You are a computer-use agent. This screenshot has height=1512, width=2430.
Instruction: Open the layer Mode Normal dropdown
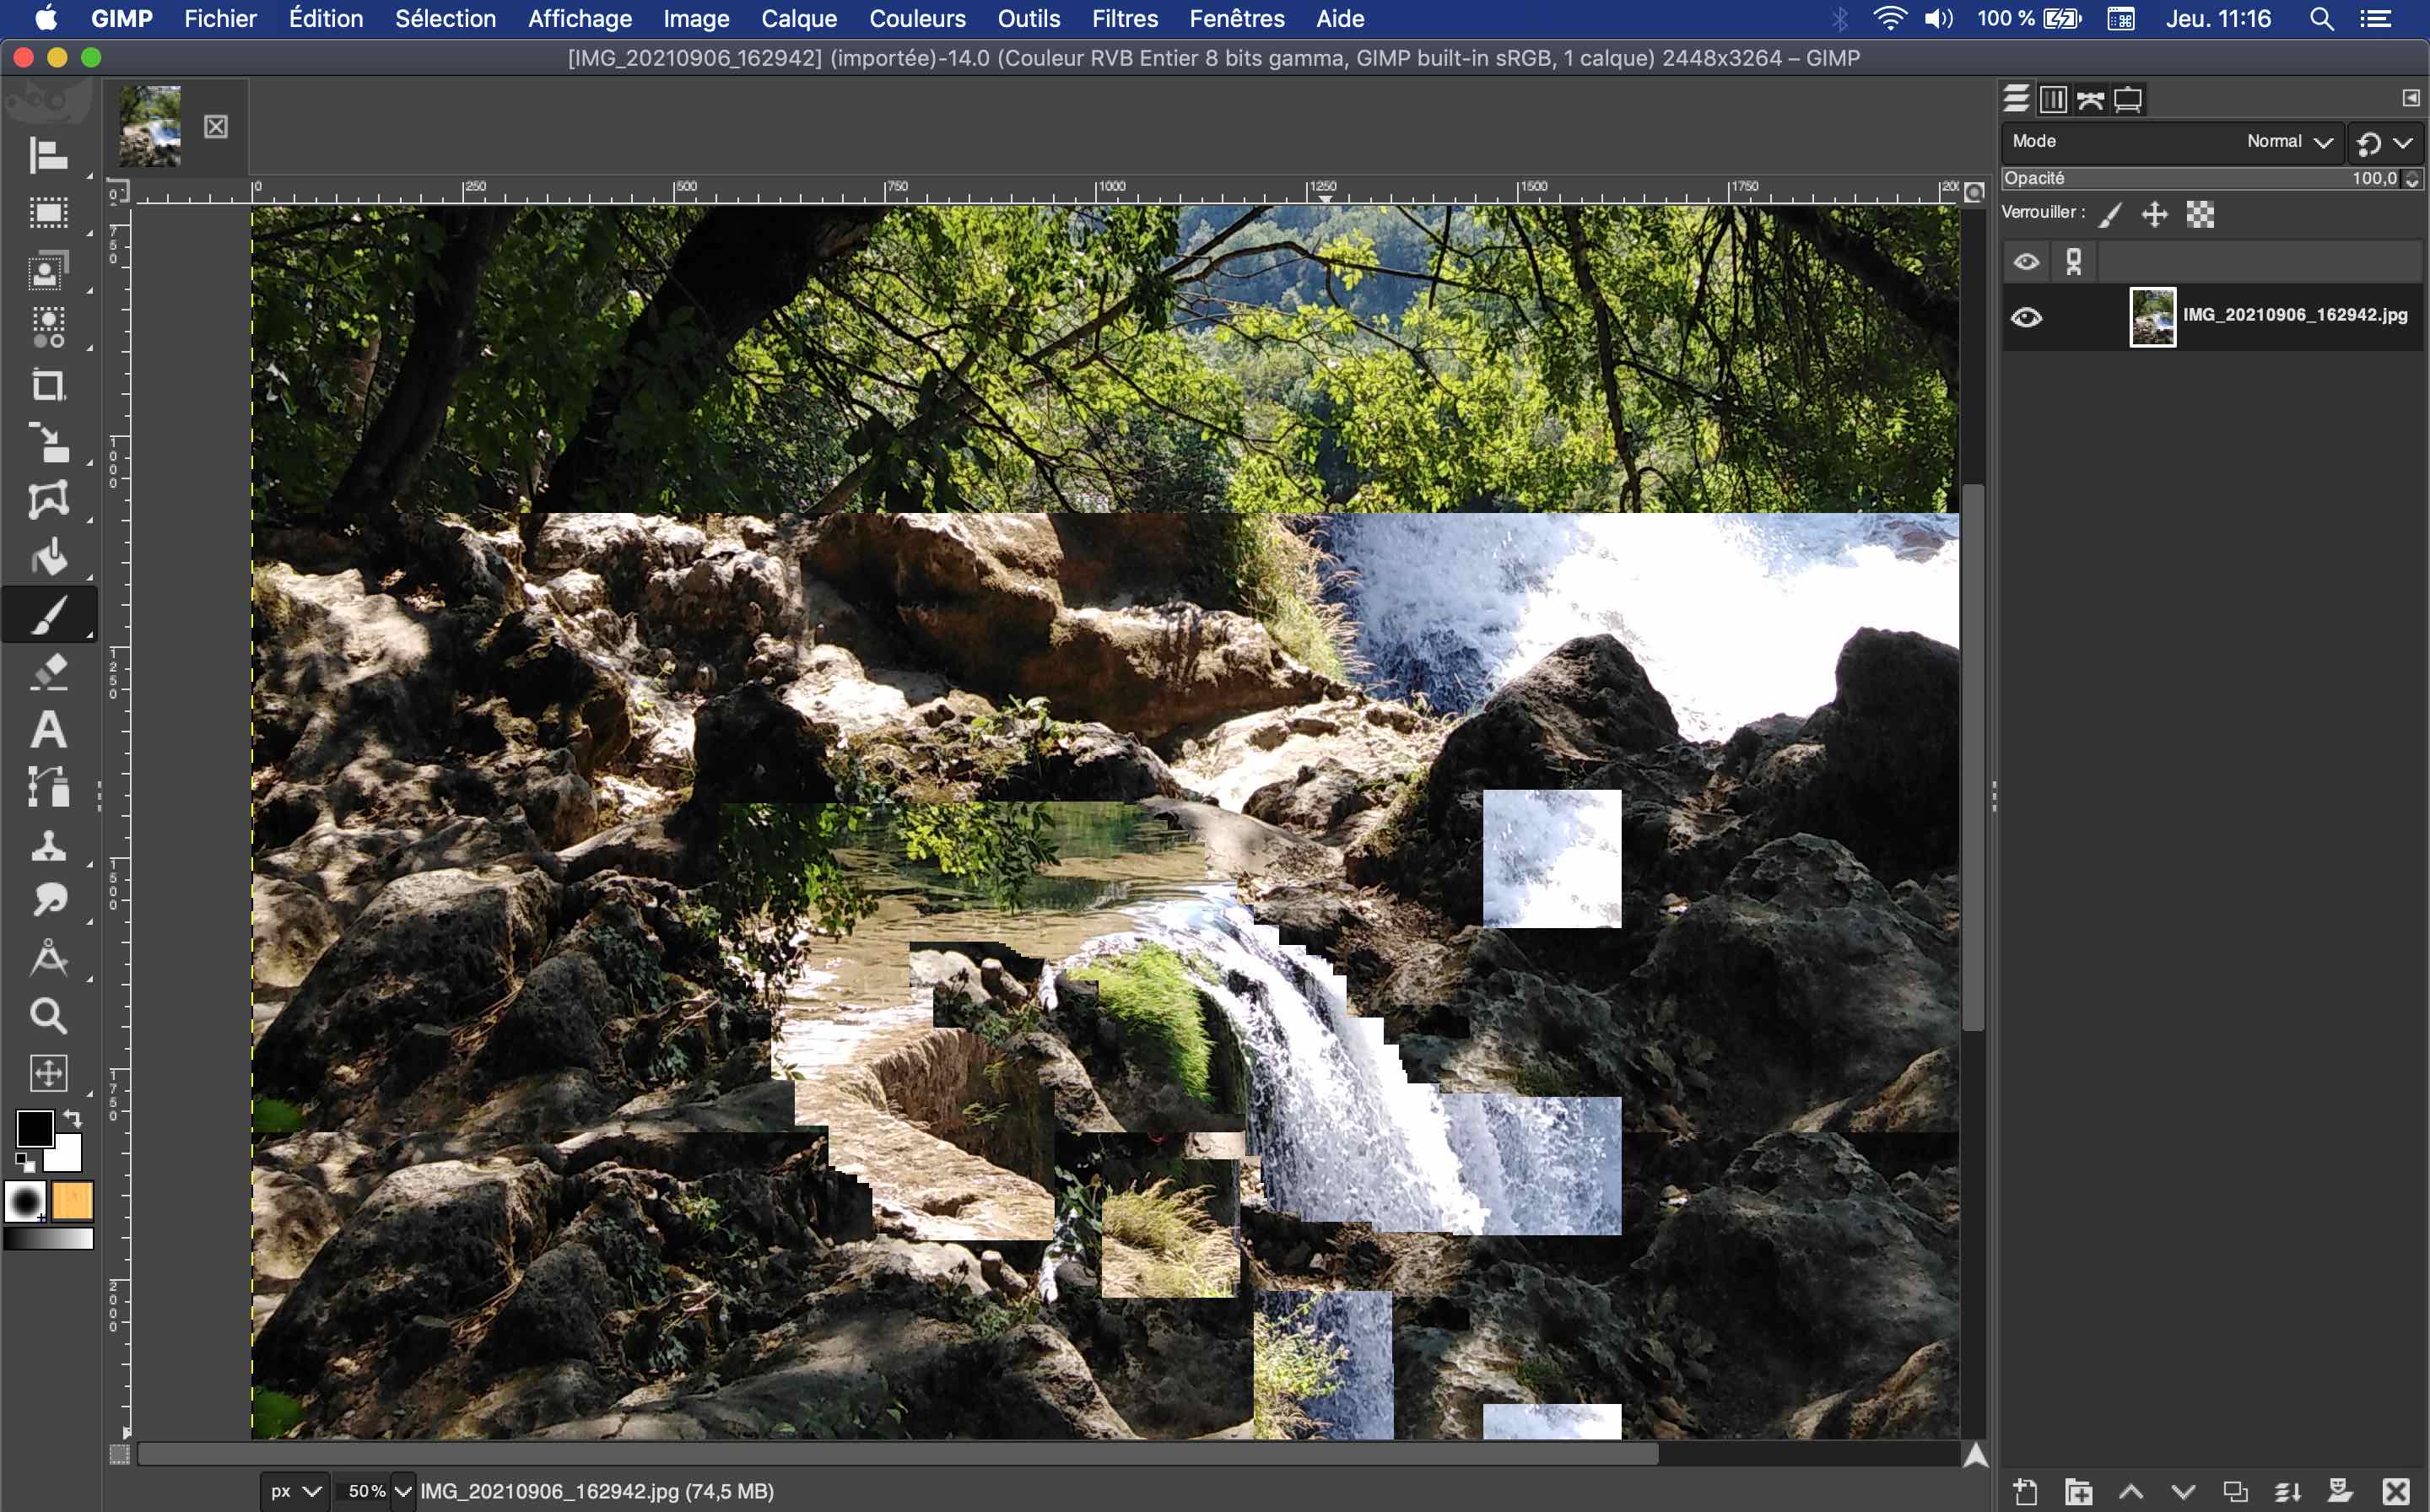[2288, 142]
